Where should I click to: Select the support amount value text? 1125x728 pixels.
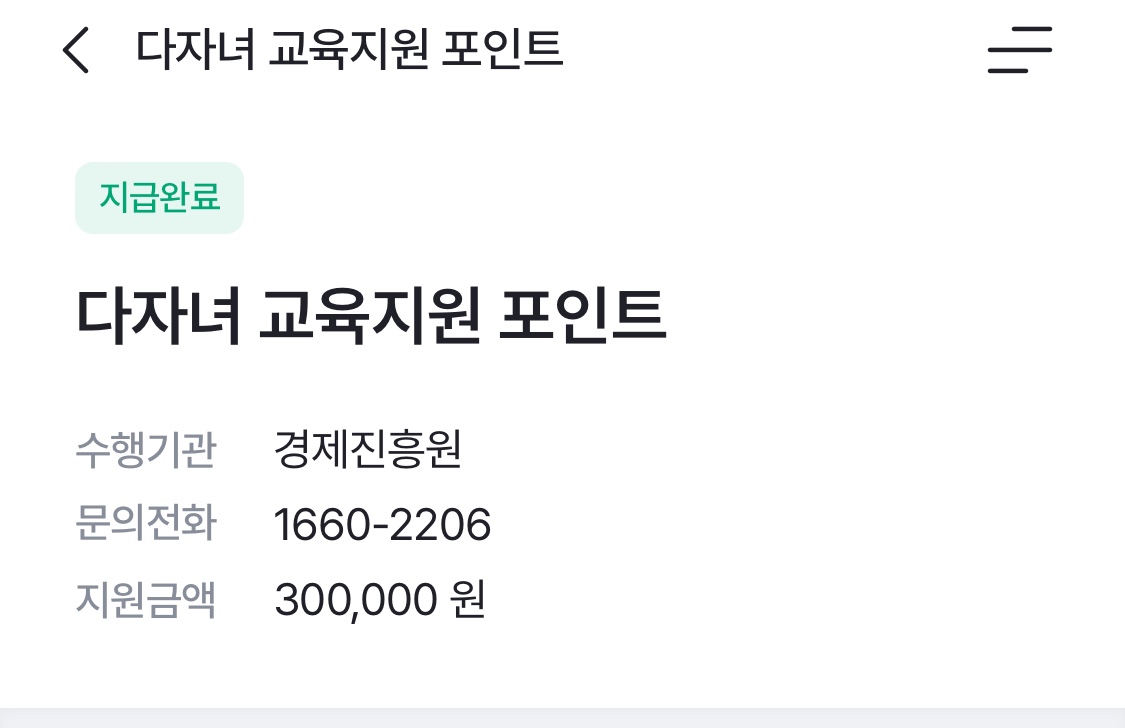381,597
